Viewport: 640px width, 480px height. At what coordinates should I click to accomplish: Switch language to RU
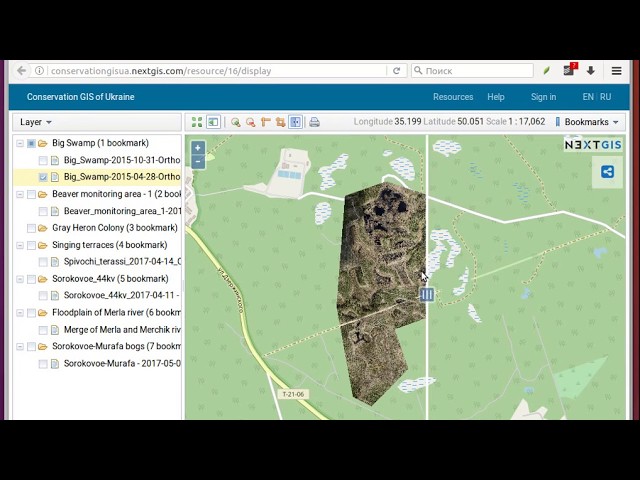(605, 97)
